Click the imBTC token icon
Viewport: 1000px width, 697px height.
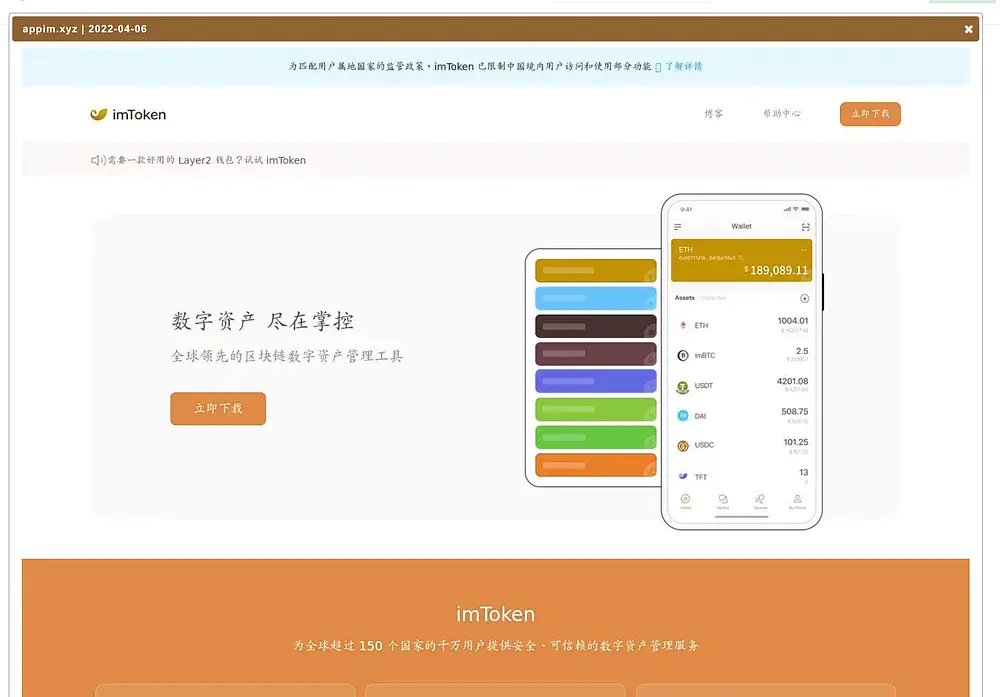tap(682, 355)
